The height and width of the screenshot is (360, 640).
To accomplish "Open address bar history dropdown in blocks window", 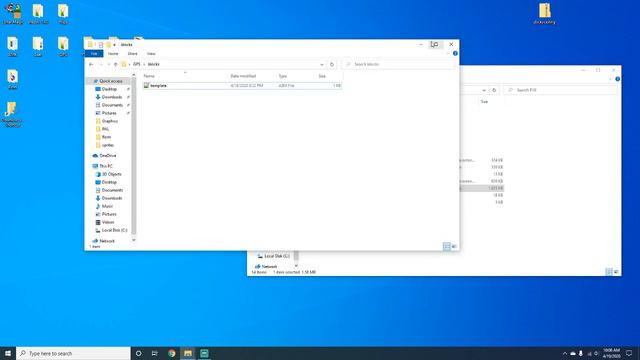I will (x=322, y=64).
